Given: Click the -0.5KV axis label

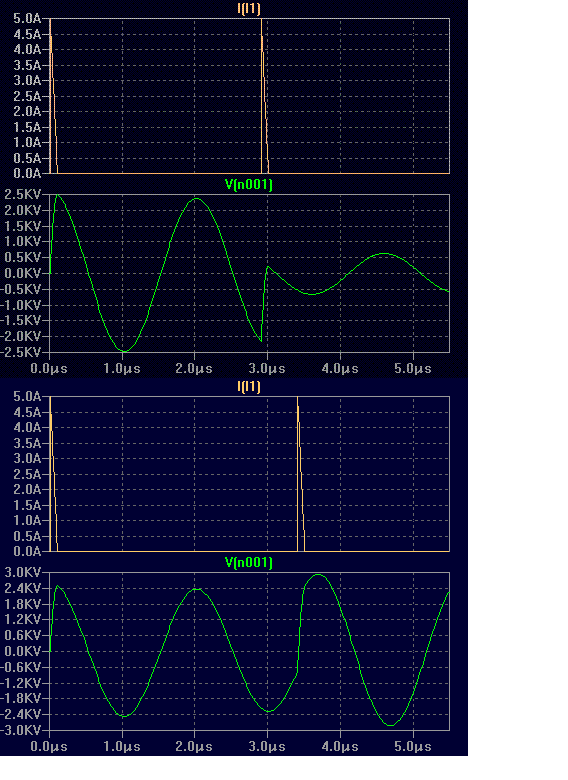Looking at the screenshot, I should coord(20,289).
